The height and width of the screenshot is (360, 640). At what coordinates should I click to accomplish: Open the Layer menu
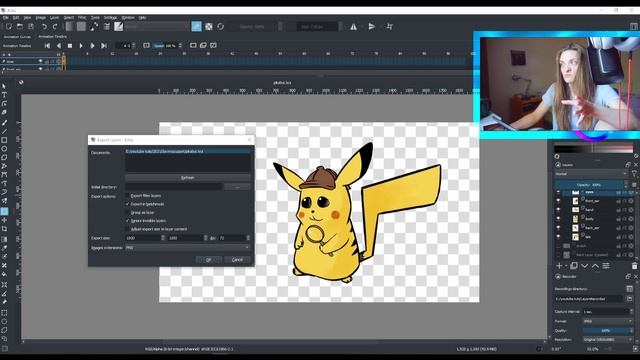coord(54,18)
